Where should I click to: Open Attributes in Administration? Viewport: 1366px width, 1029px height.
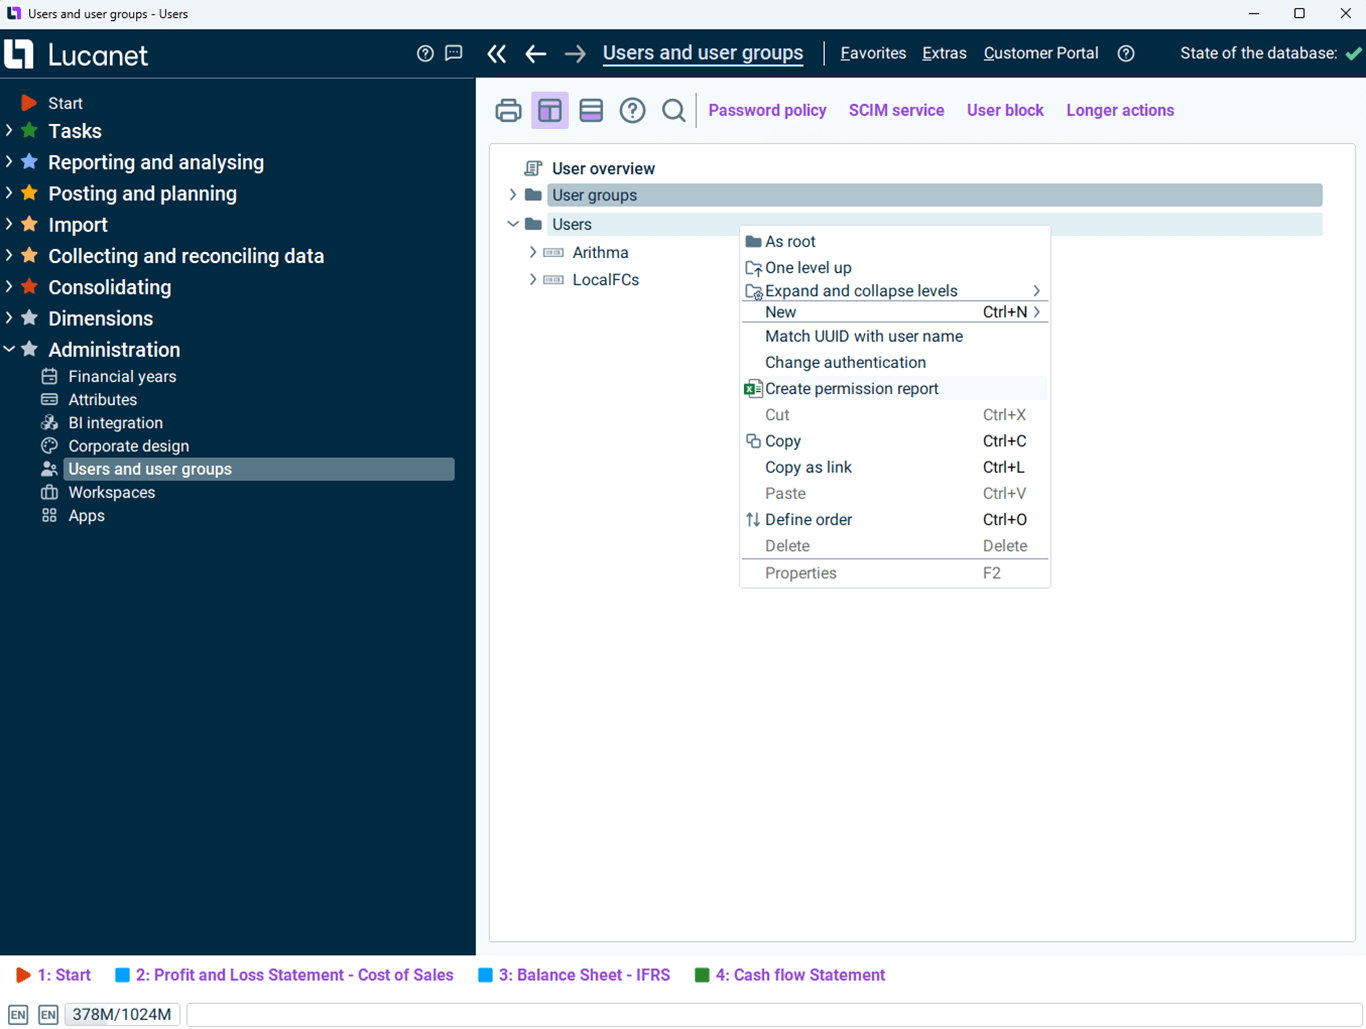pos(102,399)
